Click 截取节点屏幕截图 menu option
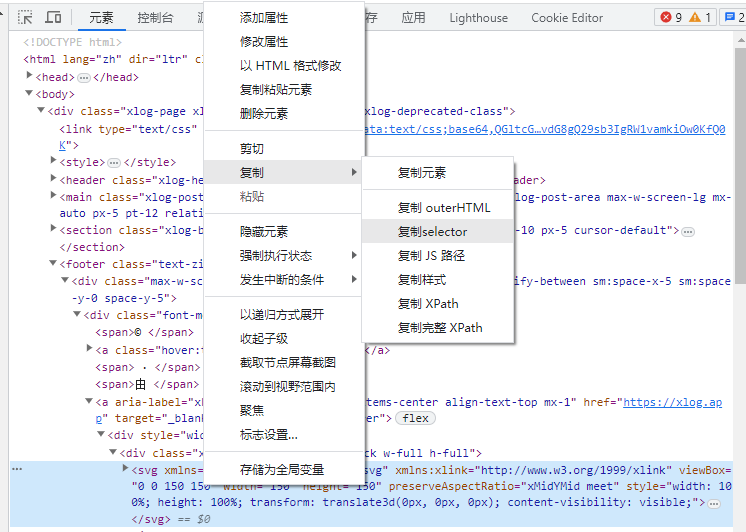Image resolution: width=746 pixels, height=532 pixels. click(287, 362)
